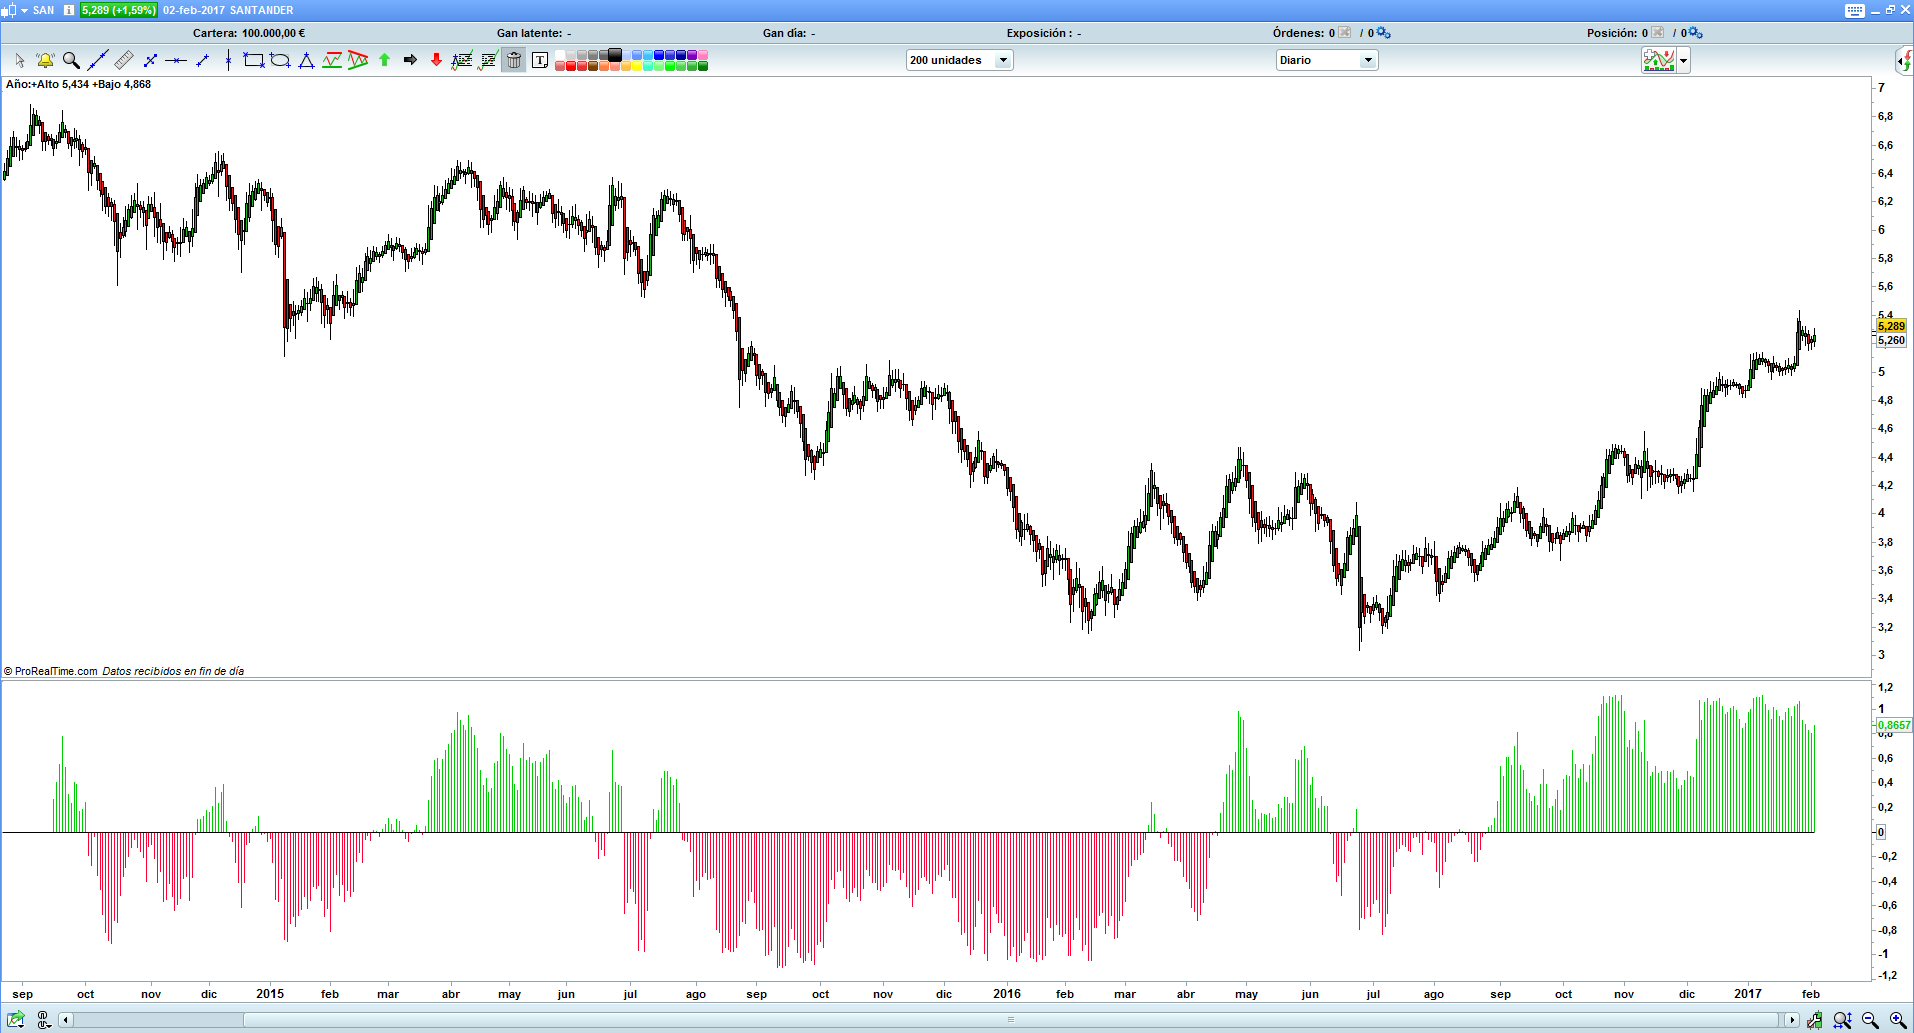Image resolution: width=1914 pixels, height=1033 pixels.
Task: Select the horizontal line drawing tool
Action: pos(176,61)
